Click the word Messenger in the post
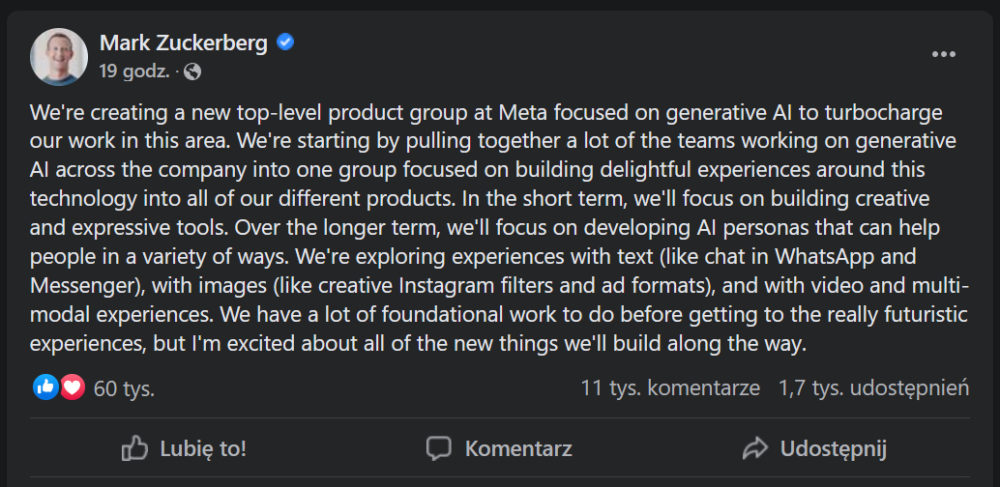The height and width of the screenshot is (487, 1000). tap(80, 286)
